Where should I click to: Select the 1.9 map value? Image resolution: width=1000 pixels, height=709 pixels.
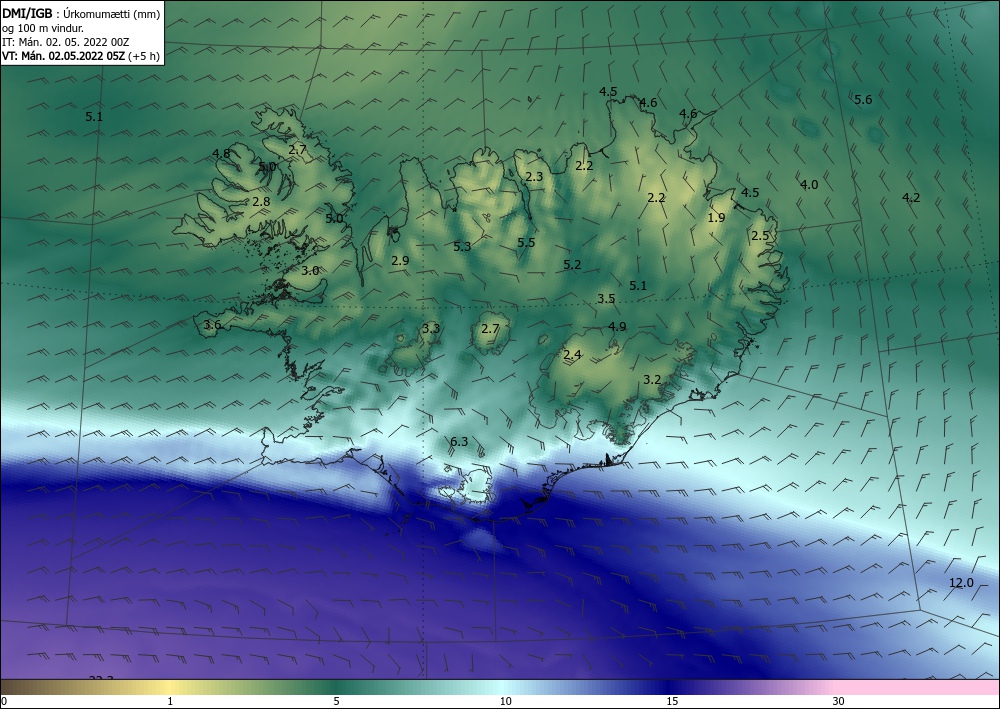[x=716, y=217]
